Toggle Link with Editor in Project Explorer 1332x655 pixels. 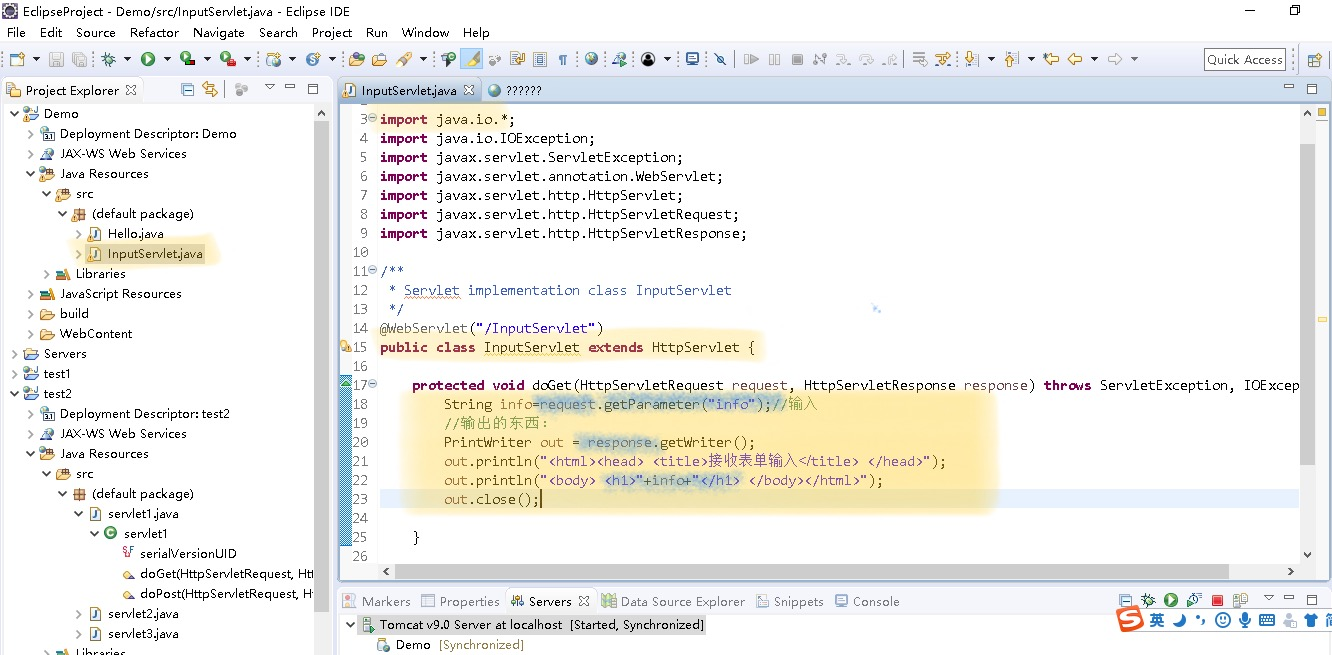click(209, 89)
